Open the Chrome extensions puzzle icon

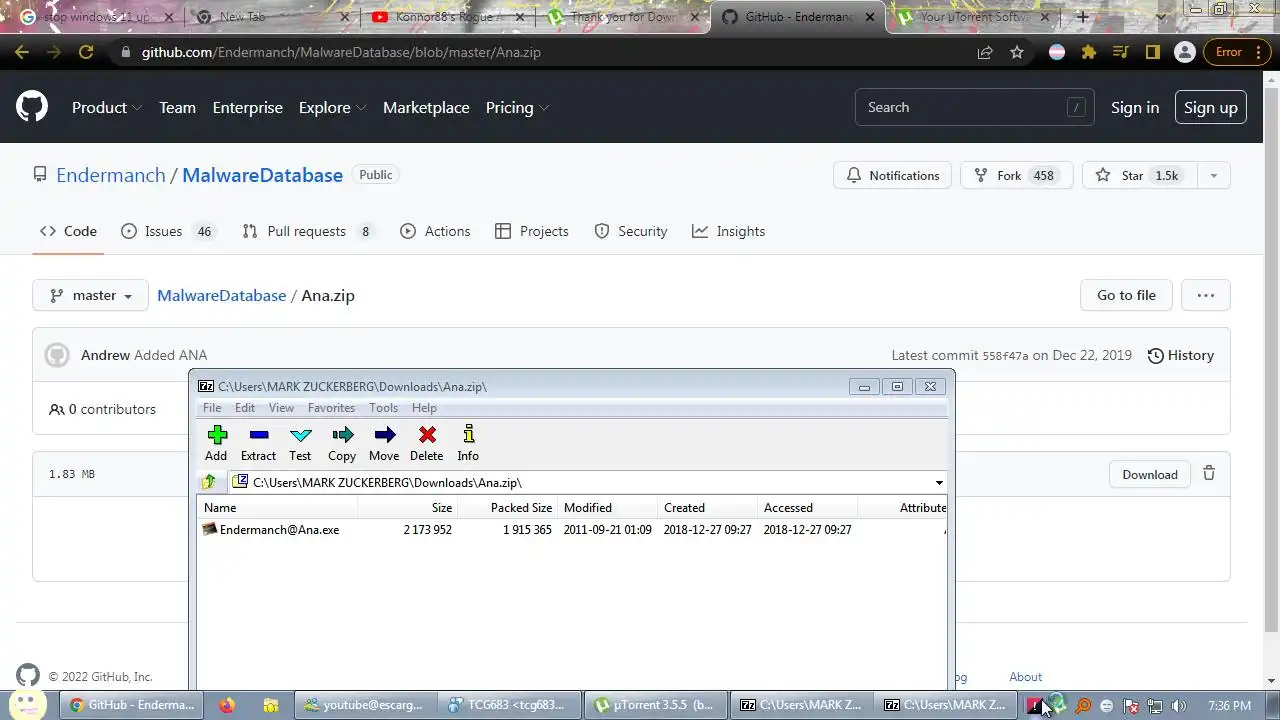pos(1089,52)
